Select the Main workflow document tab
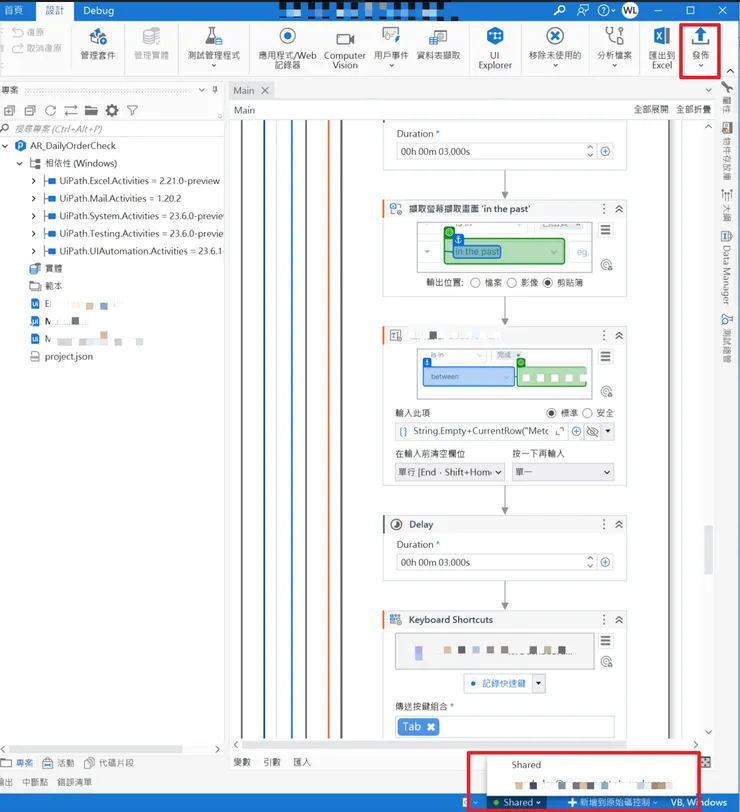 pyautogui.click(x=243, y=91)
